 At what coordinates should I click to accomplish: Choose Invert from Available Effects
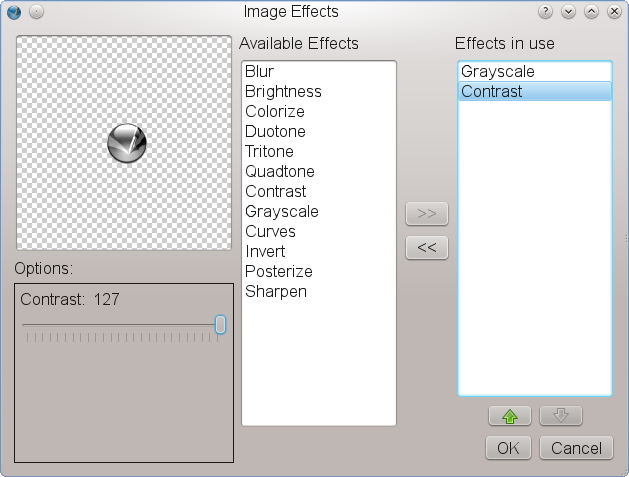(265, 252)
